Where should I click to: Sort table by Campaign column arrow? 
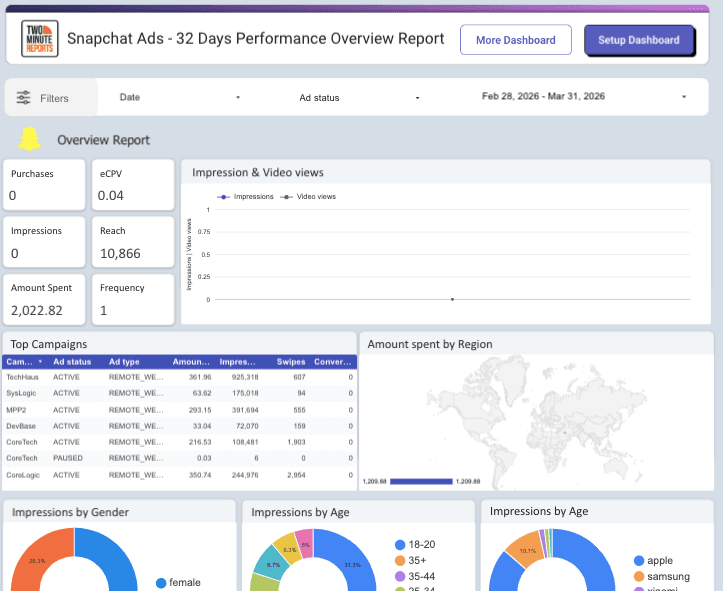tap(40, 361)
